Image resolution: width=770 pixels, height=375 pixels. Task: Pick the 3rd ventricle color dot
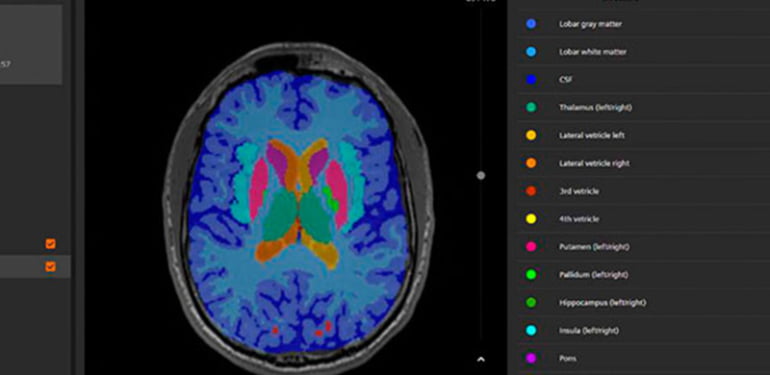coord(531,191)
